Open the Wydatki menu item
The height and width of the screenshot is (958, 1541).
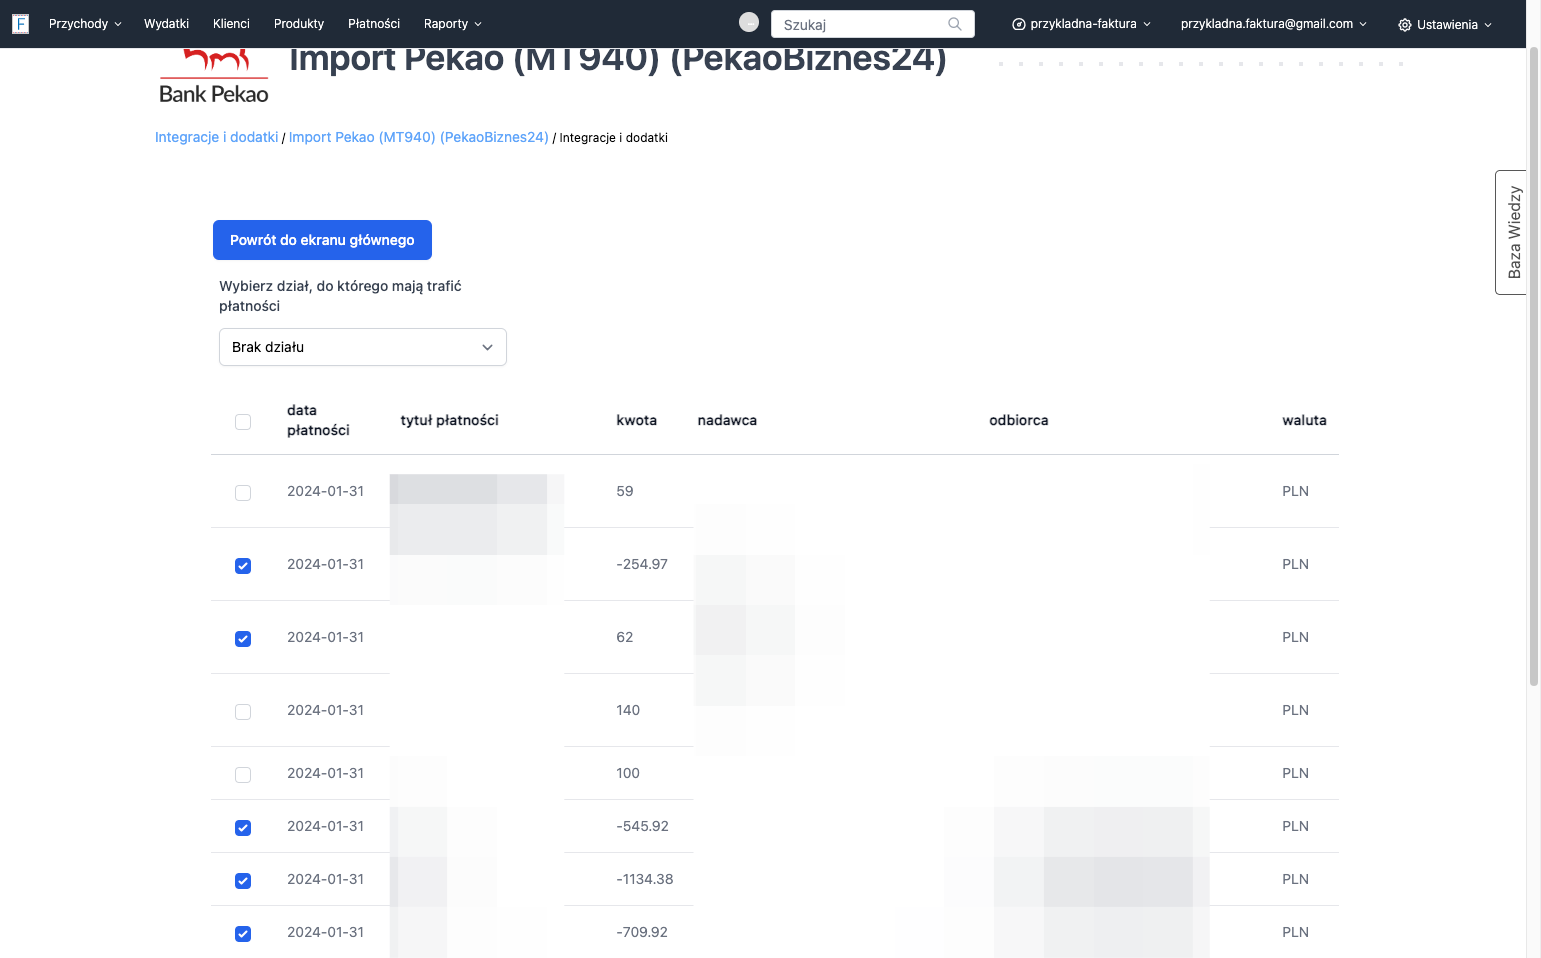tap(166, 24)
